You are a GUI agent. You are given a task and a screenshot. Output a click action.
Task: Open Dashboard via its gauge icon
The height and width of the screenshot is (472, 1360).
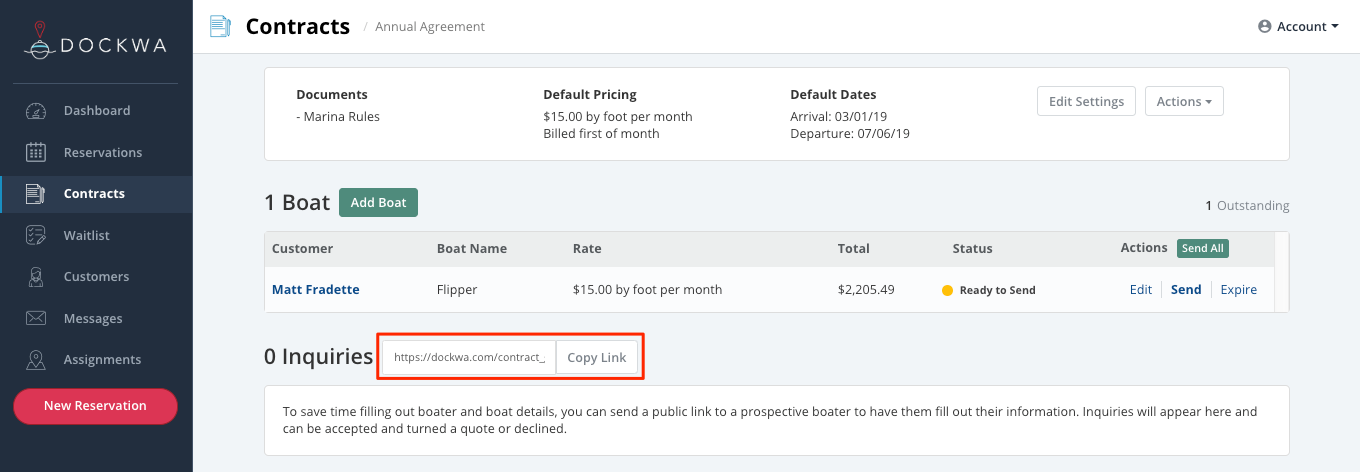[36, 111]
